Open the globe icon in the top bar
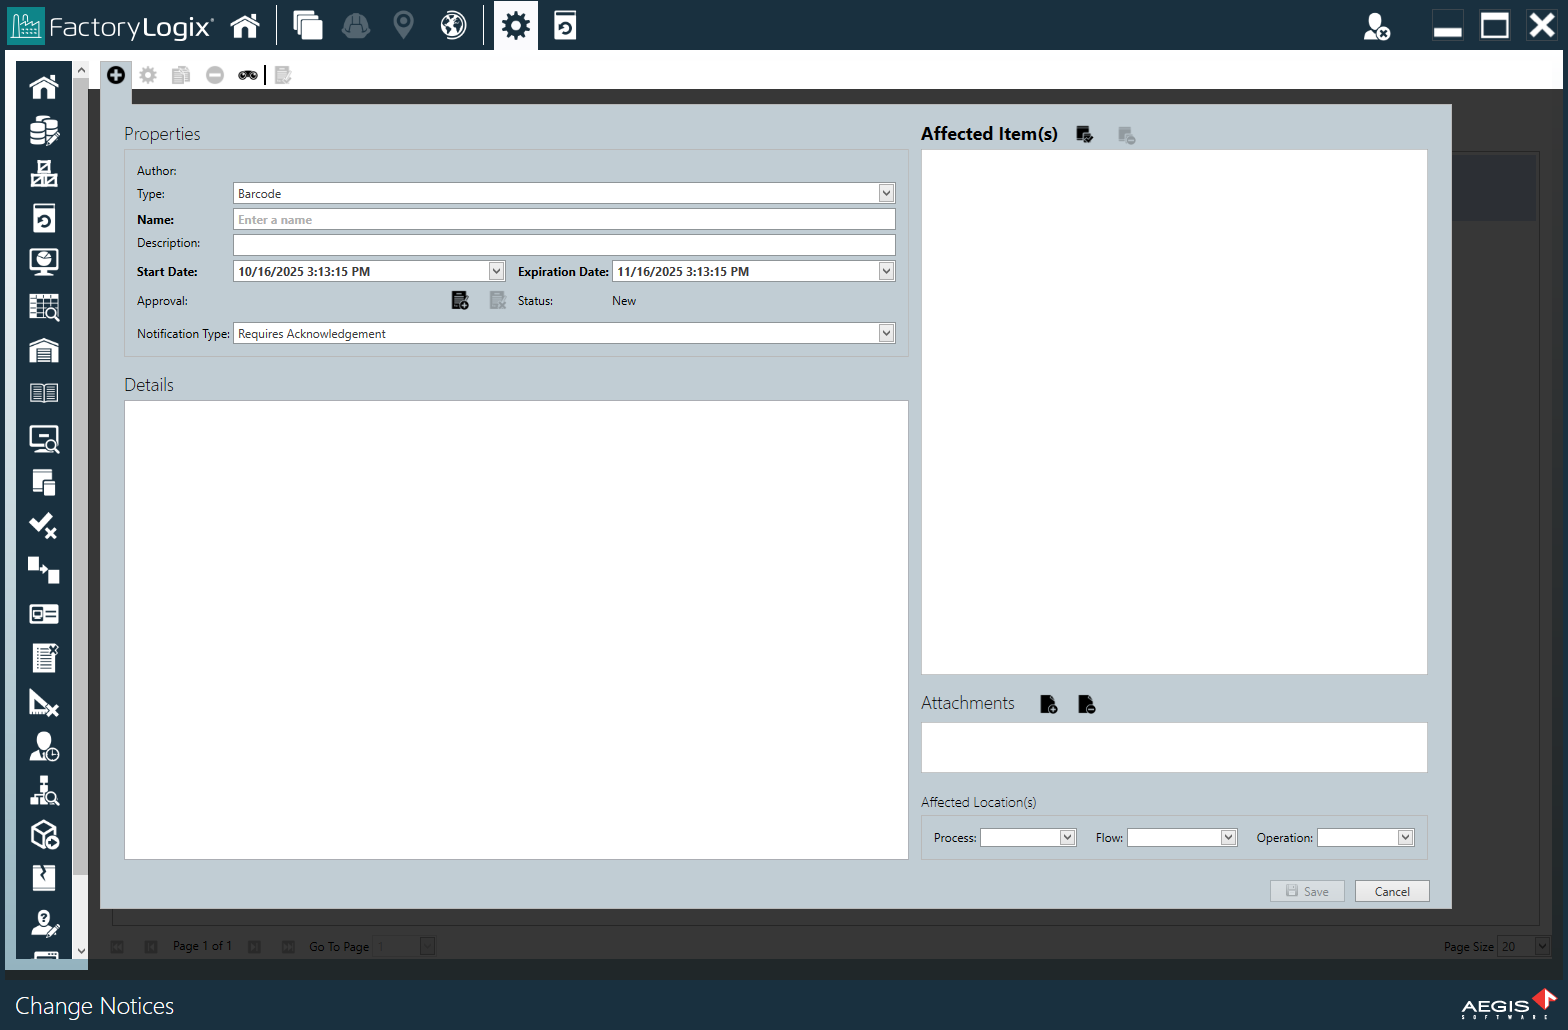 453,25
